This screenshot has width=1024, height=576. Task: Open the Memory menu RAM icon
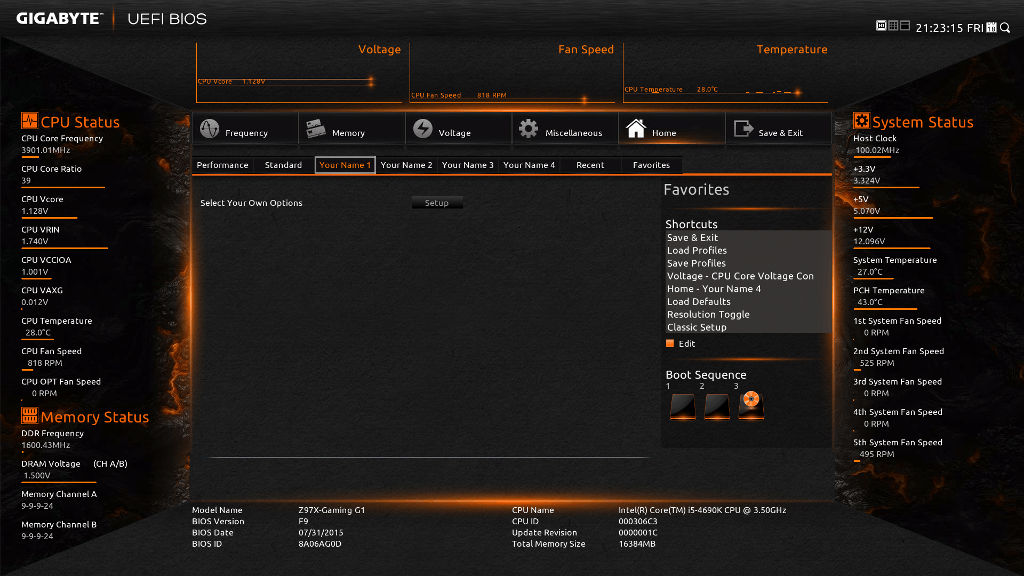tap(316, 129)
